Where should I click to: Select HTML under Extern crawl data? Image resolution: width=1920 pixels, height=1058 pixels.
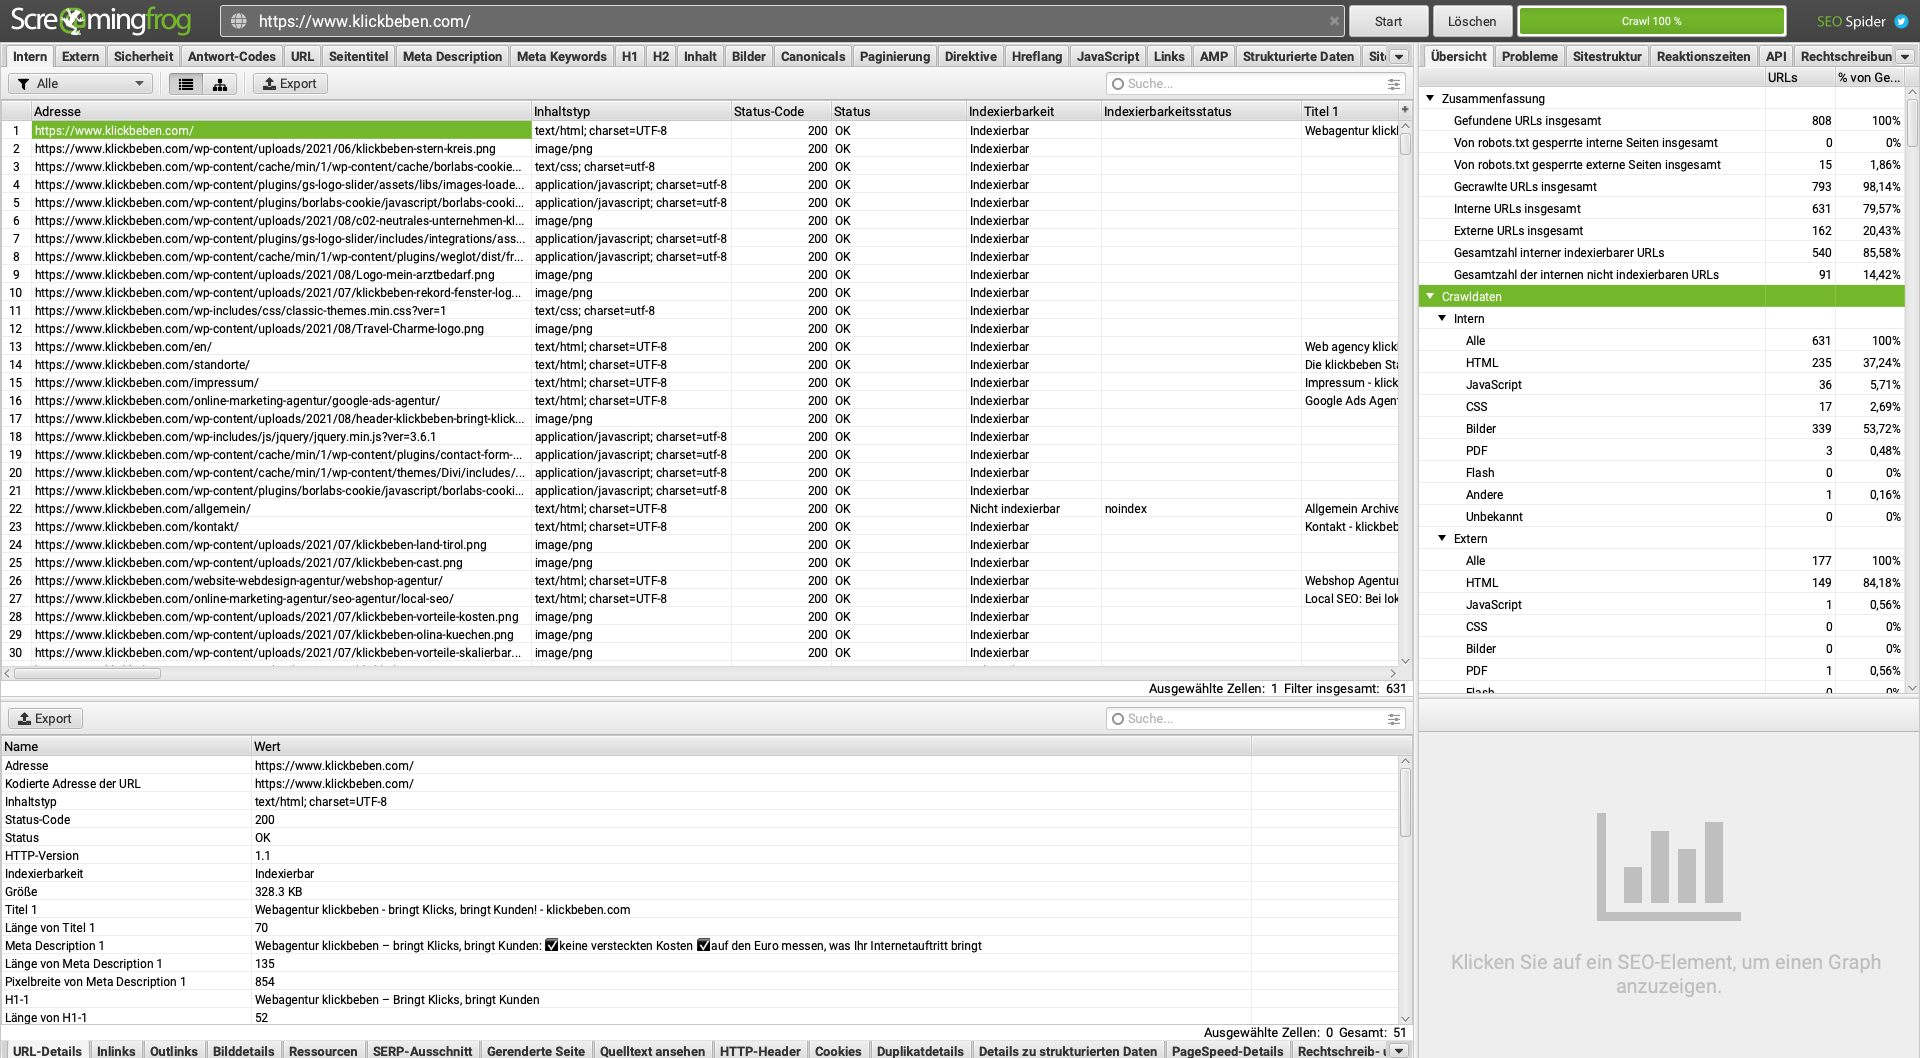1661,583
